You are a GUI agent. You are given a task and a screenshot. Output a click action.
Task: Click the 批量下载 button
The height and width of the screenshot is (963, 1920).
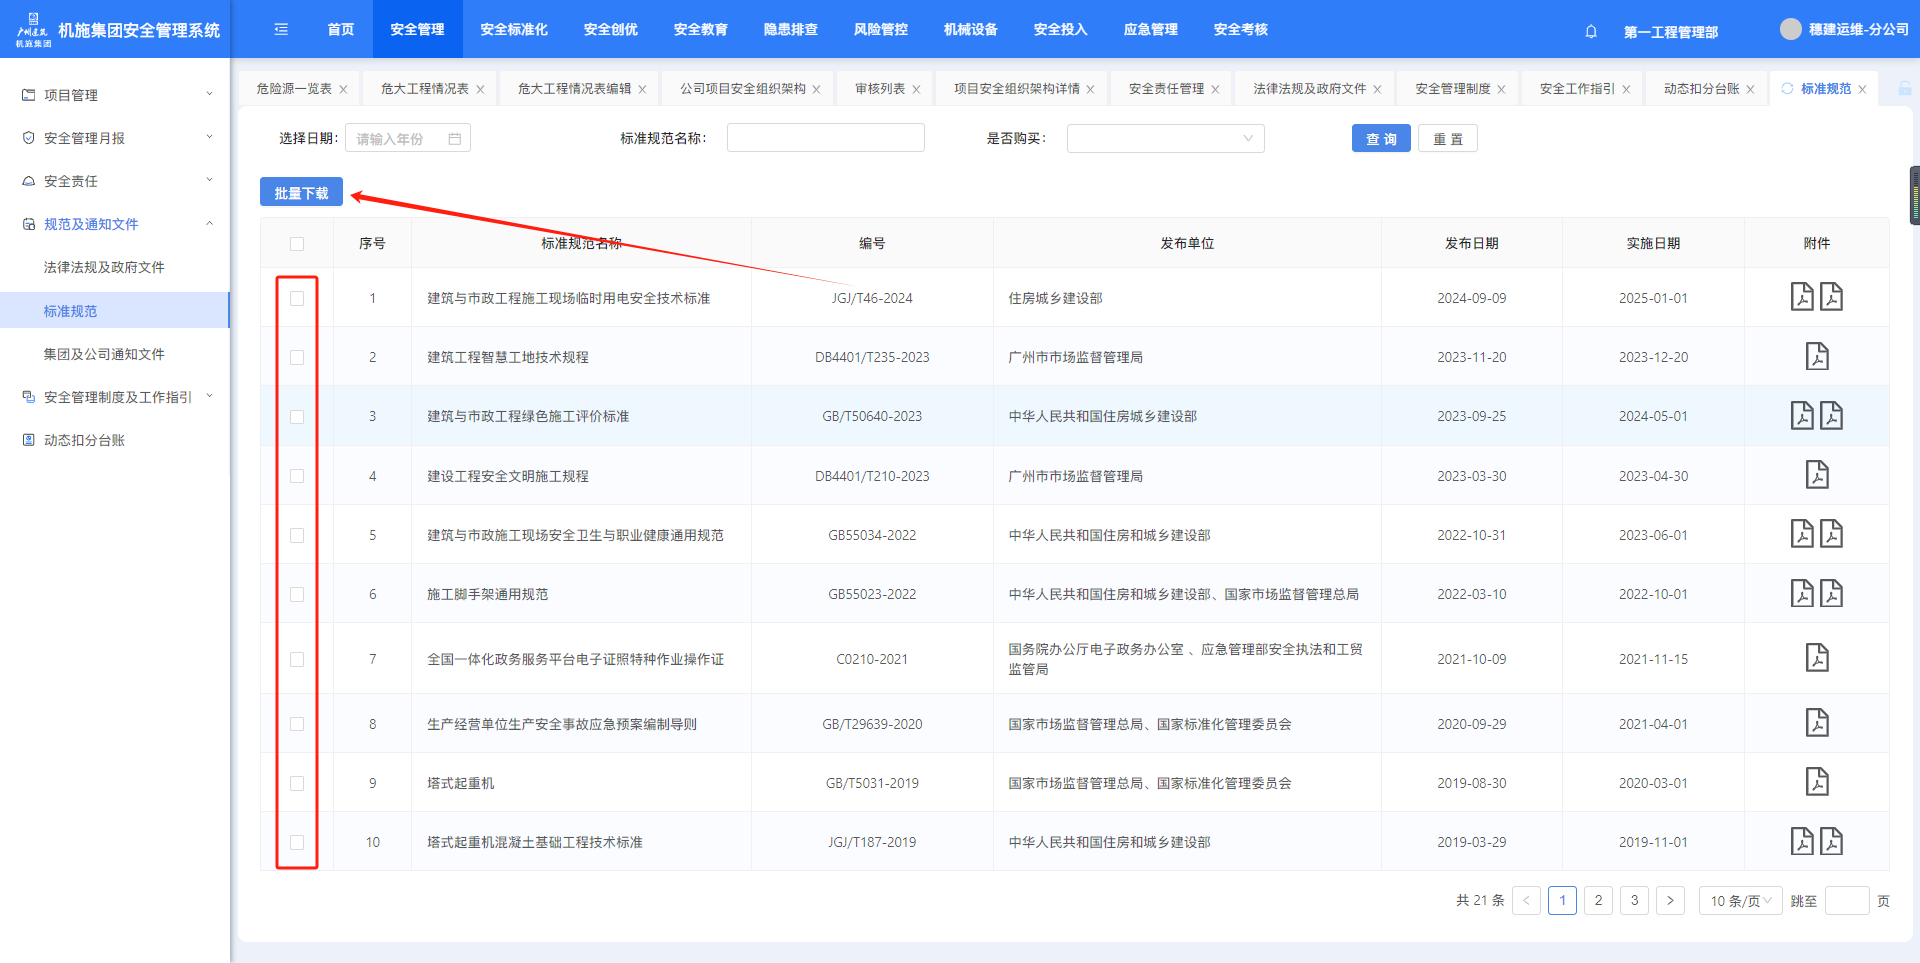coord(301,193)
